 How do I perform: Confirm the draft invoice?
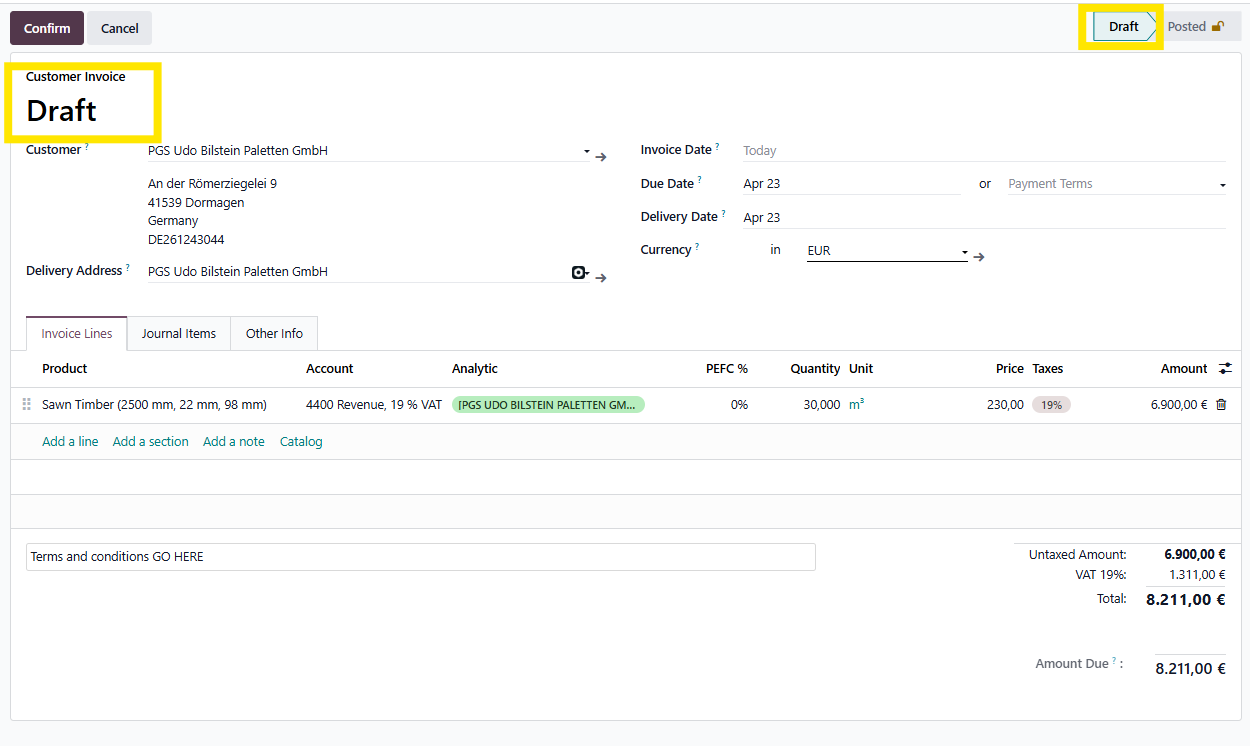tap(47, 28)
